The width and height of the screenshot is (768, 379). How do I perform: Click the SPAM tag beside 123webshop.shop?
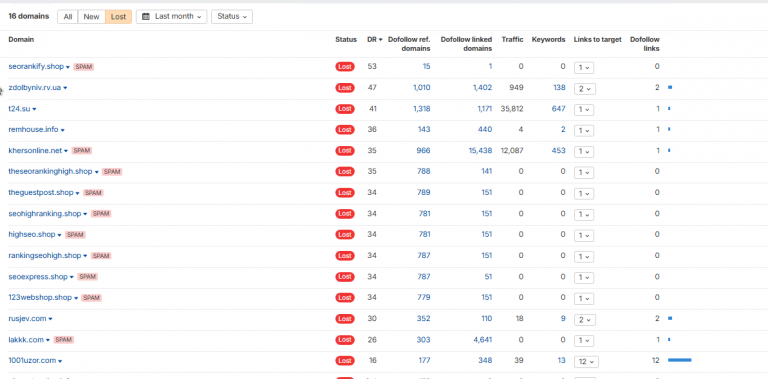92,298
